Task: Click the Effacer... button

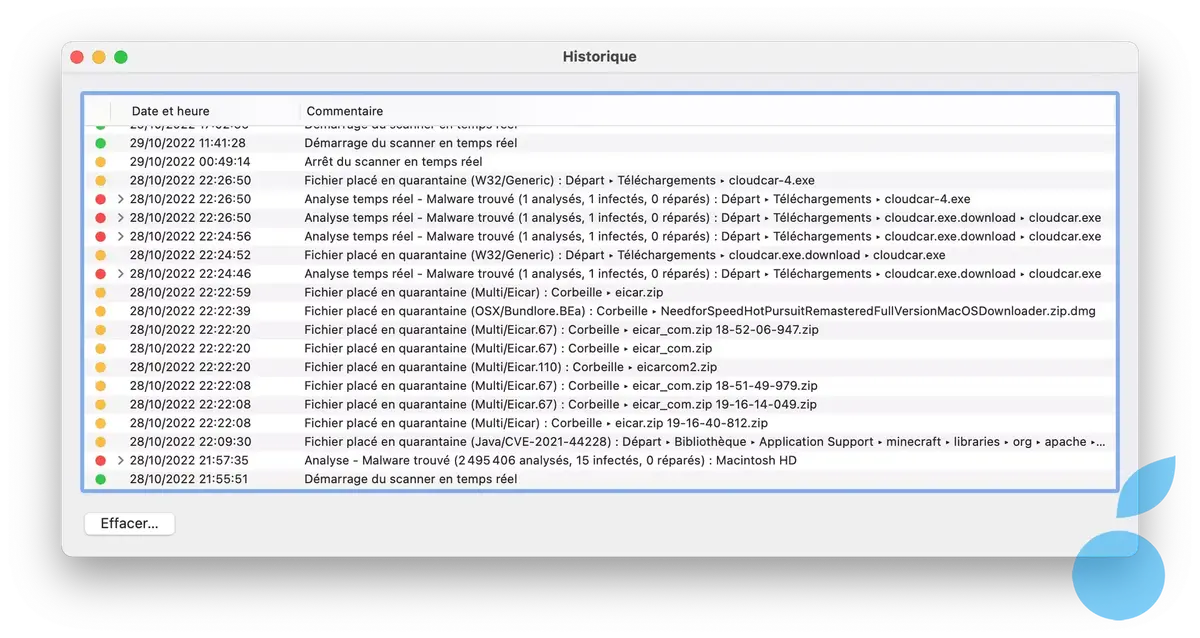Action: [x=129, y=524]
